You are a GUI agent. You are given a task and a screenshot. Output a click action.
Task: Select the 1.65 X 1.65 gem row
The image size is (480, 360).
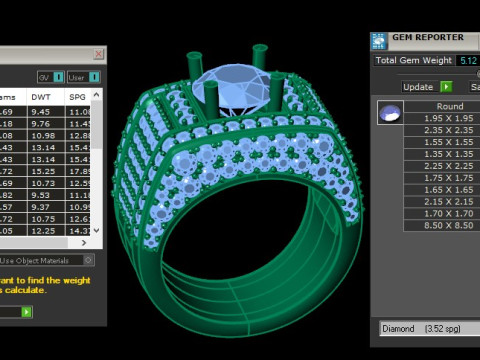(448, 190)
